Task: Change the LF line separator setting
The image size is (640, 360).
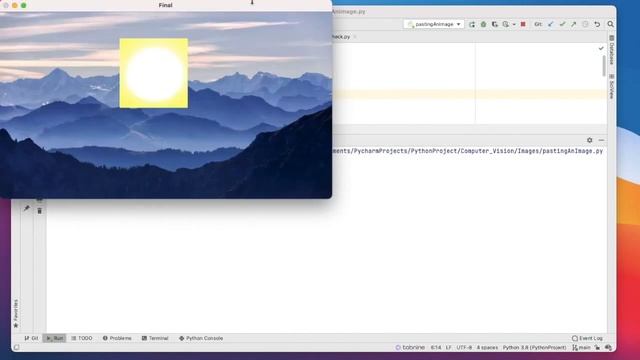Action: pyautogui.click(x=449, y=347)
